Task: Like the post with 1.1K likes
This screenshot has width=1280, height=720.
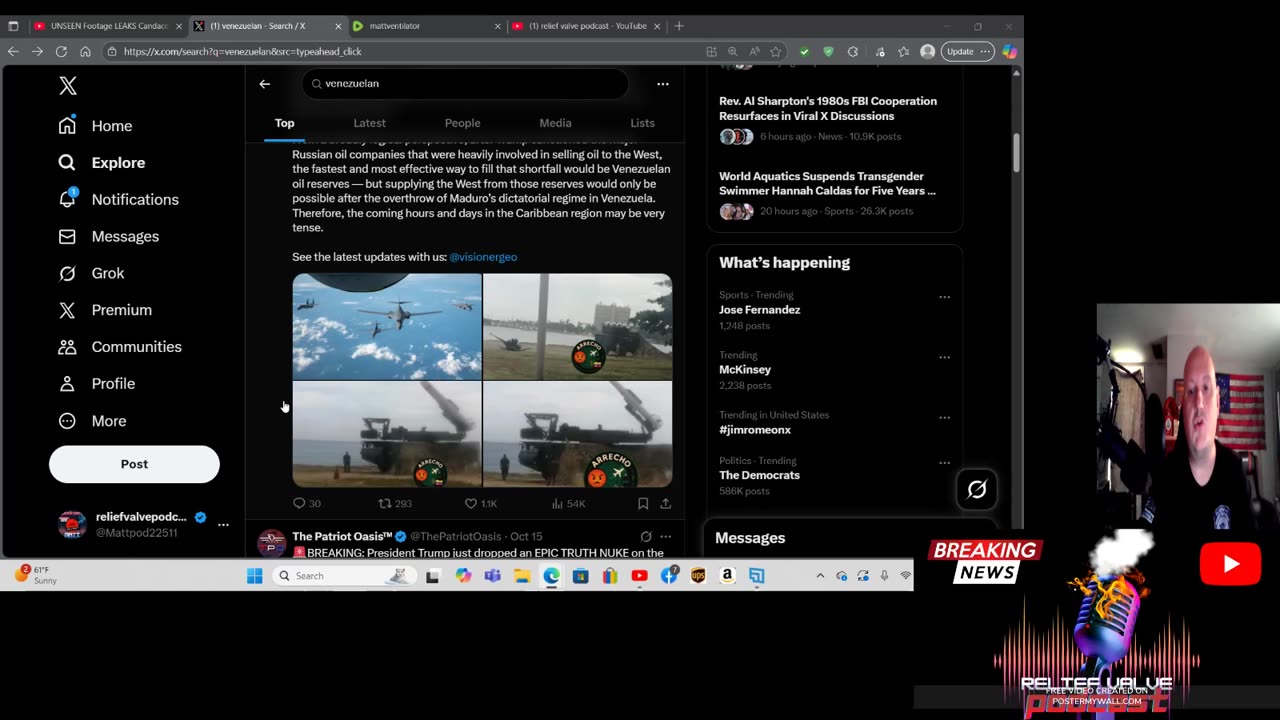Action: [x=471, y=503]
